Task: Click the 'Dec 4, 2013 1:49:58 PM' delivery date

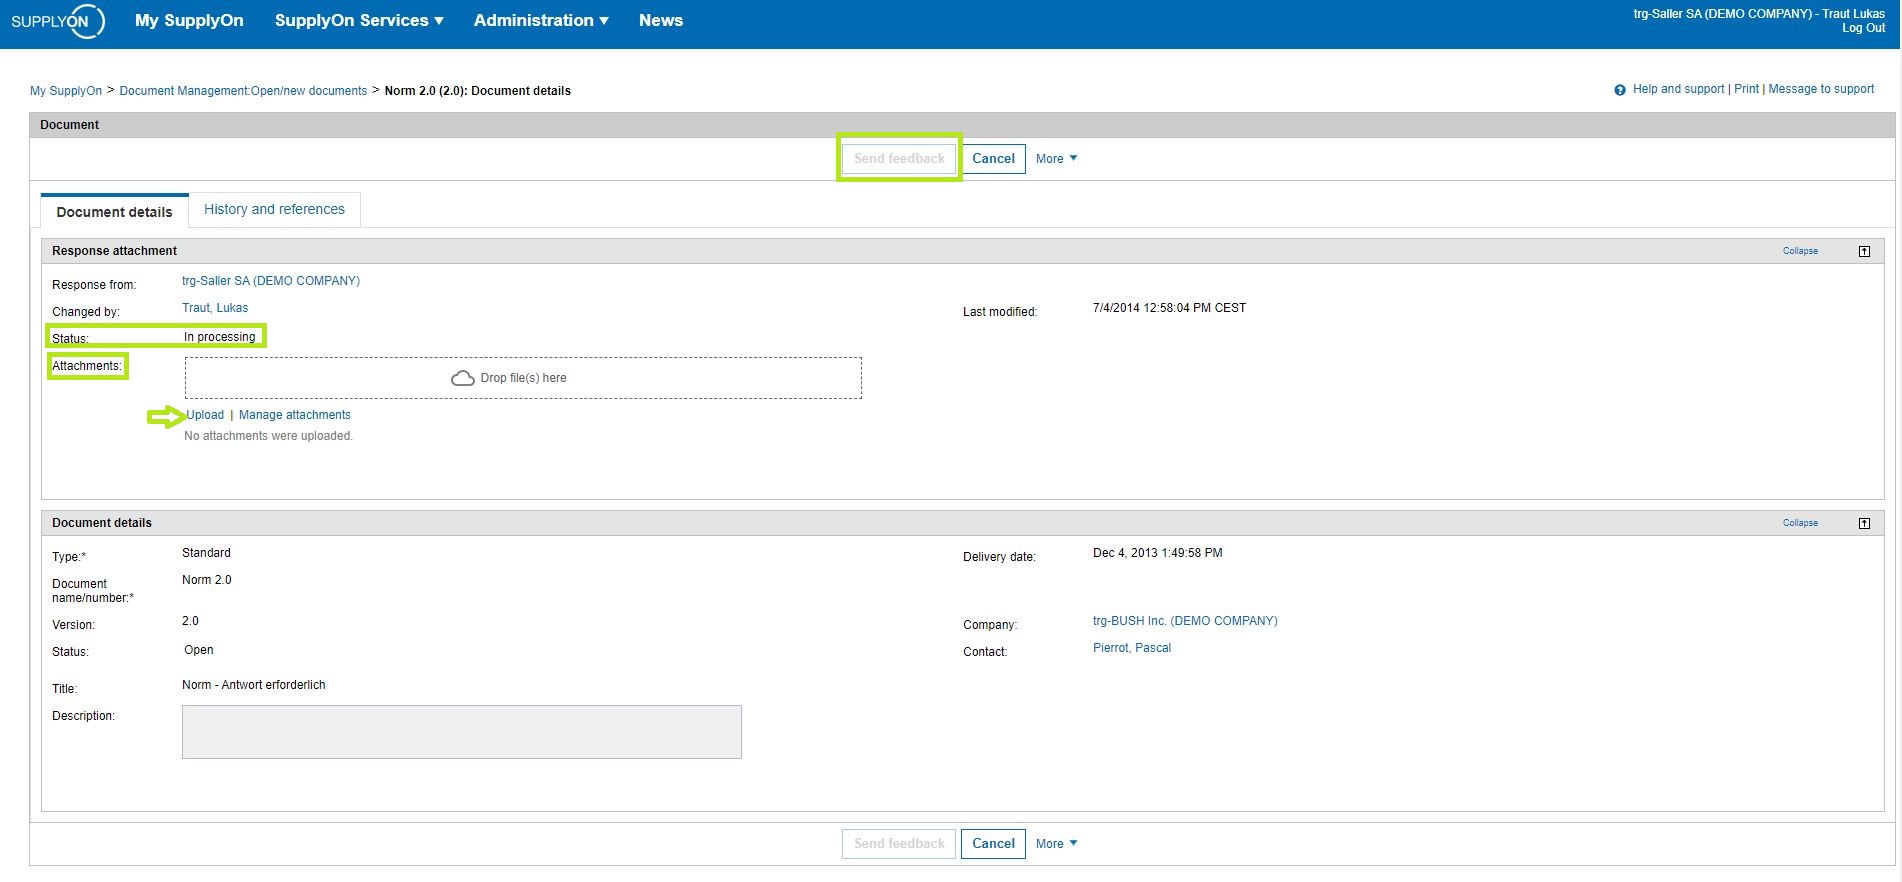Action: click(1158, 553)
